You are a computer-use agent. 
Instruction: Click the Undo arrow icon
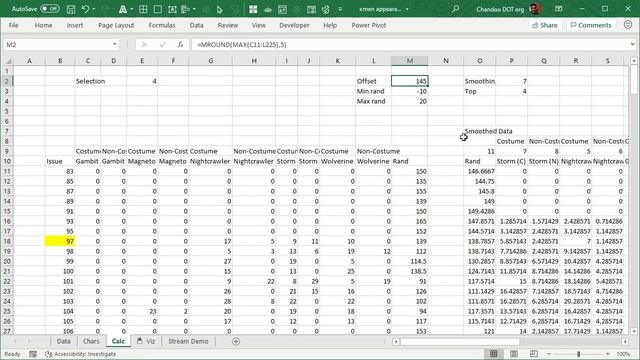pyautogui.click(x=85, y=9)
